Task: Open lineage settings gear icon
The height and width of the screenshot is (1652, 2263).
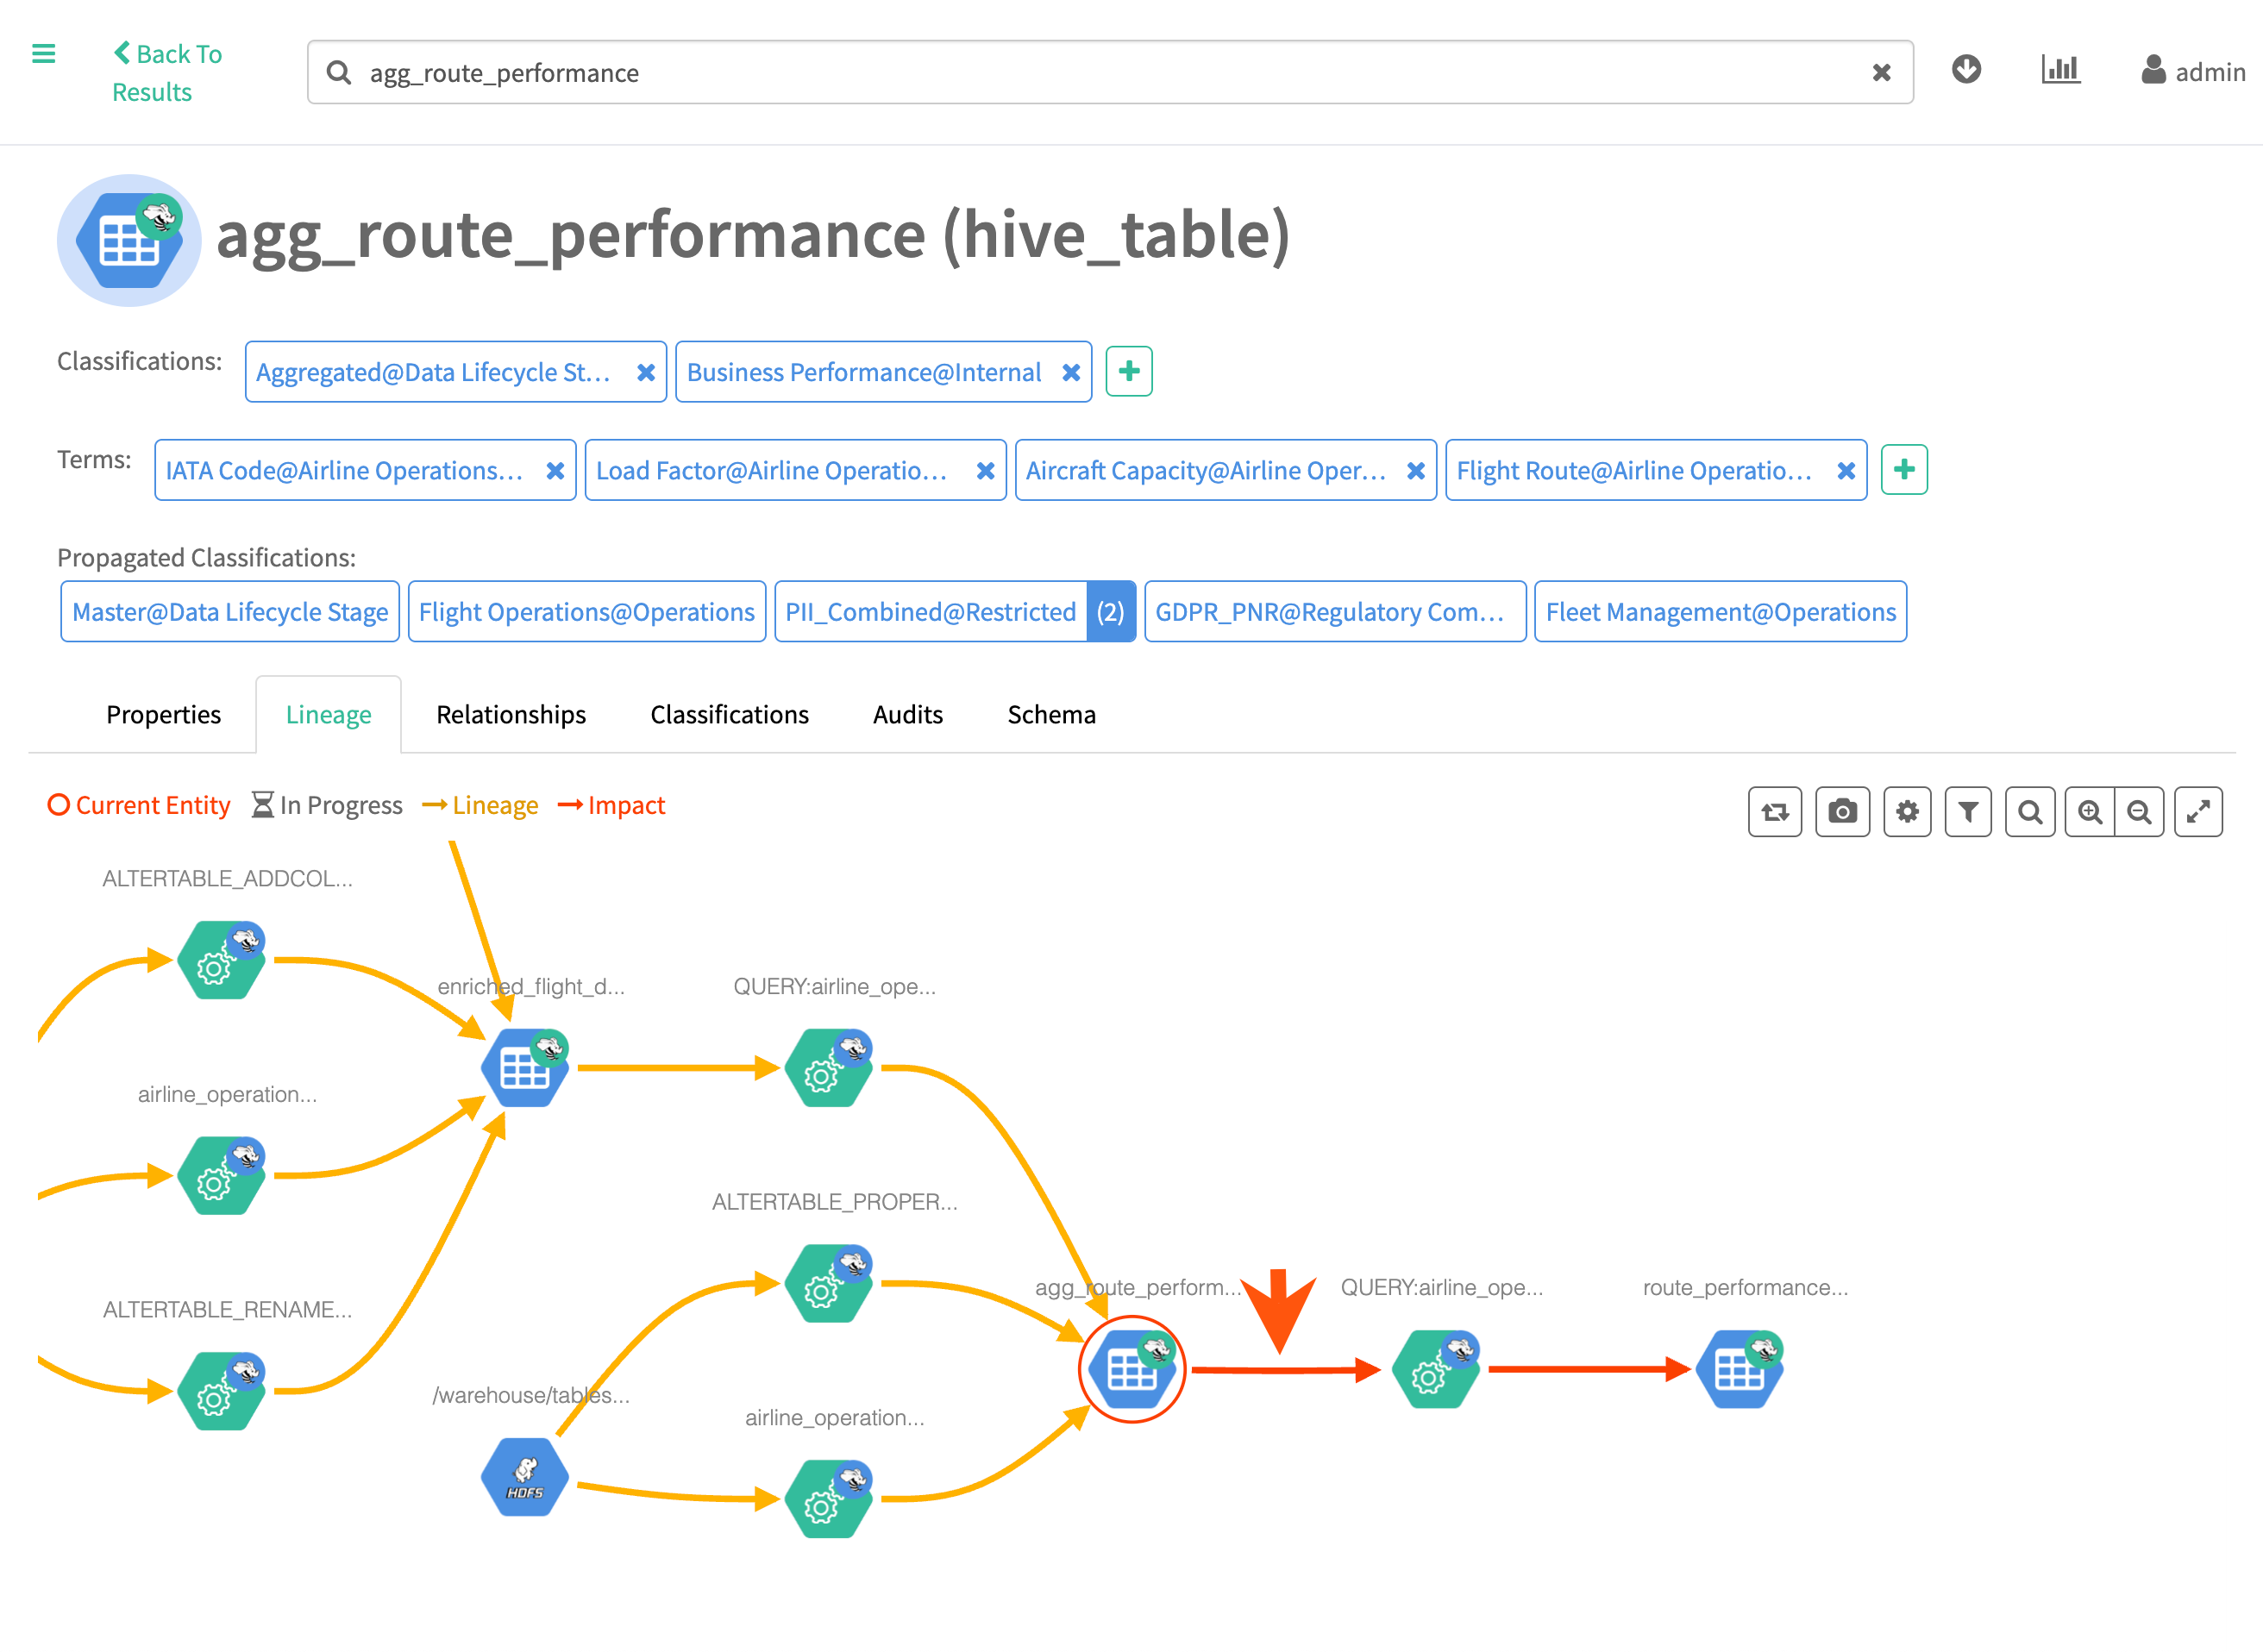Action: point(1906,811)
